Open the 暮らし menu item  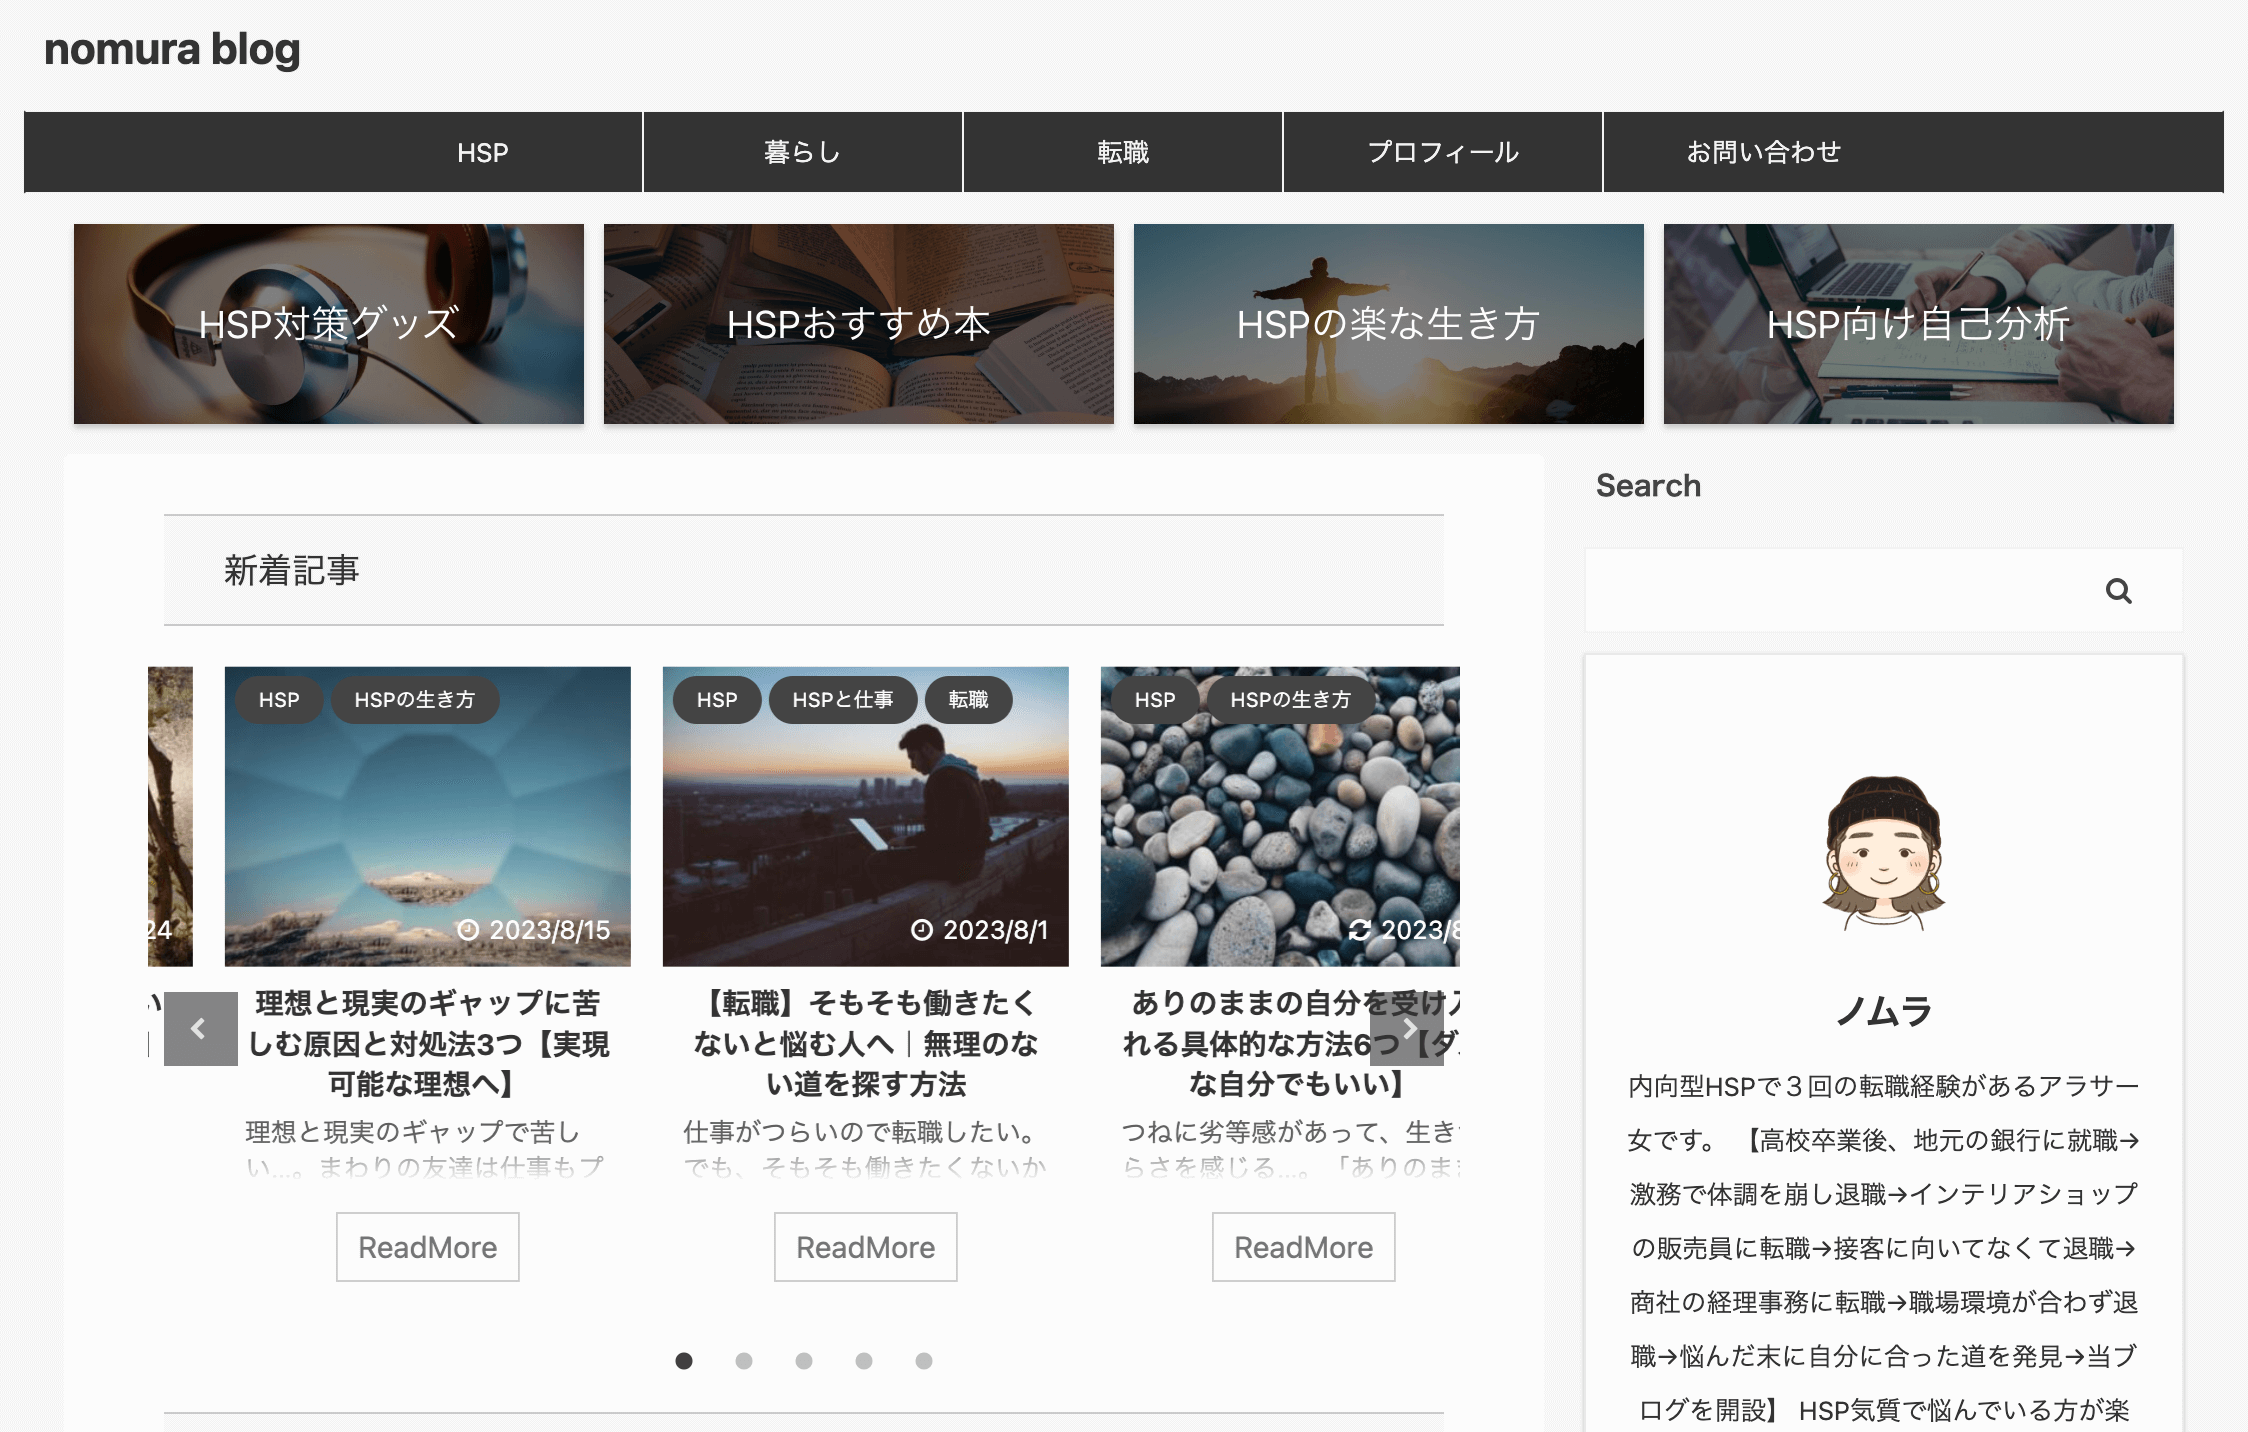803,152
